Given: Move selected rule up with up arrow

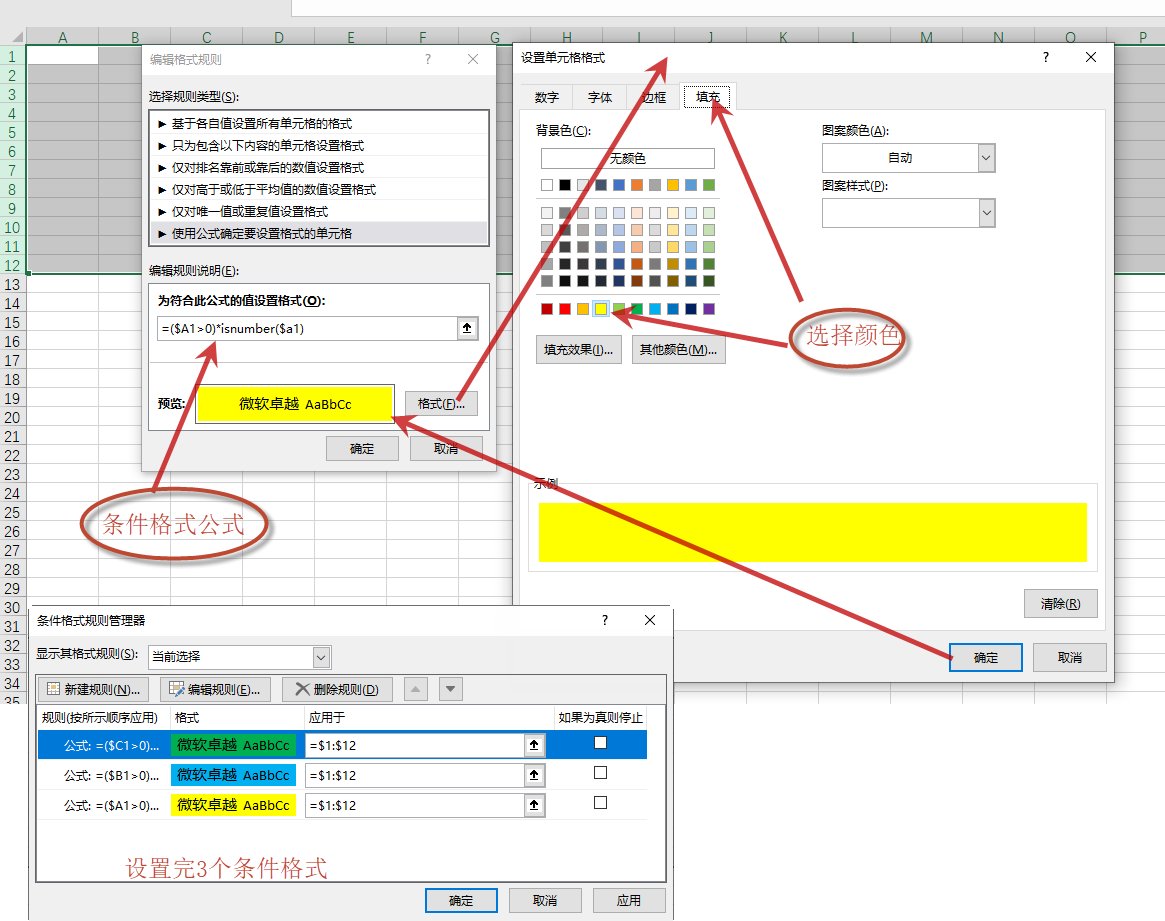Looking at the screenshot, I should click(x=417, y=689).
